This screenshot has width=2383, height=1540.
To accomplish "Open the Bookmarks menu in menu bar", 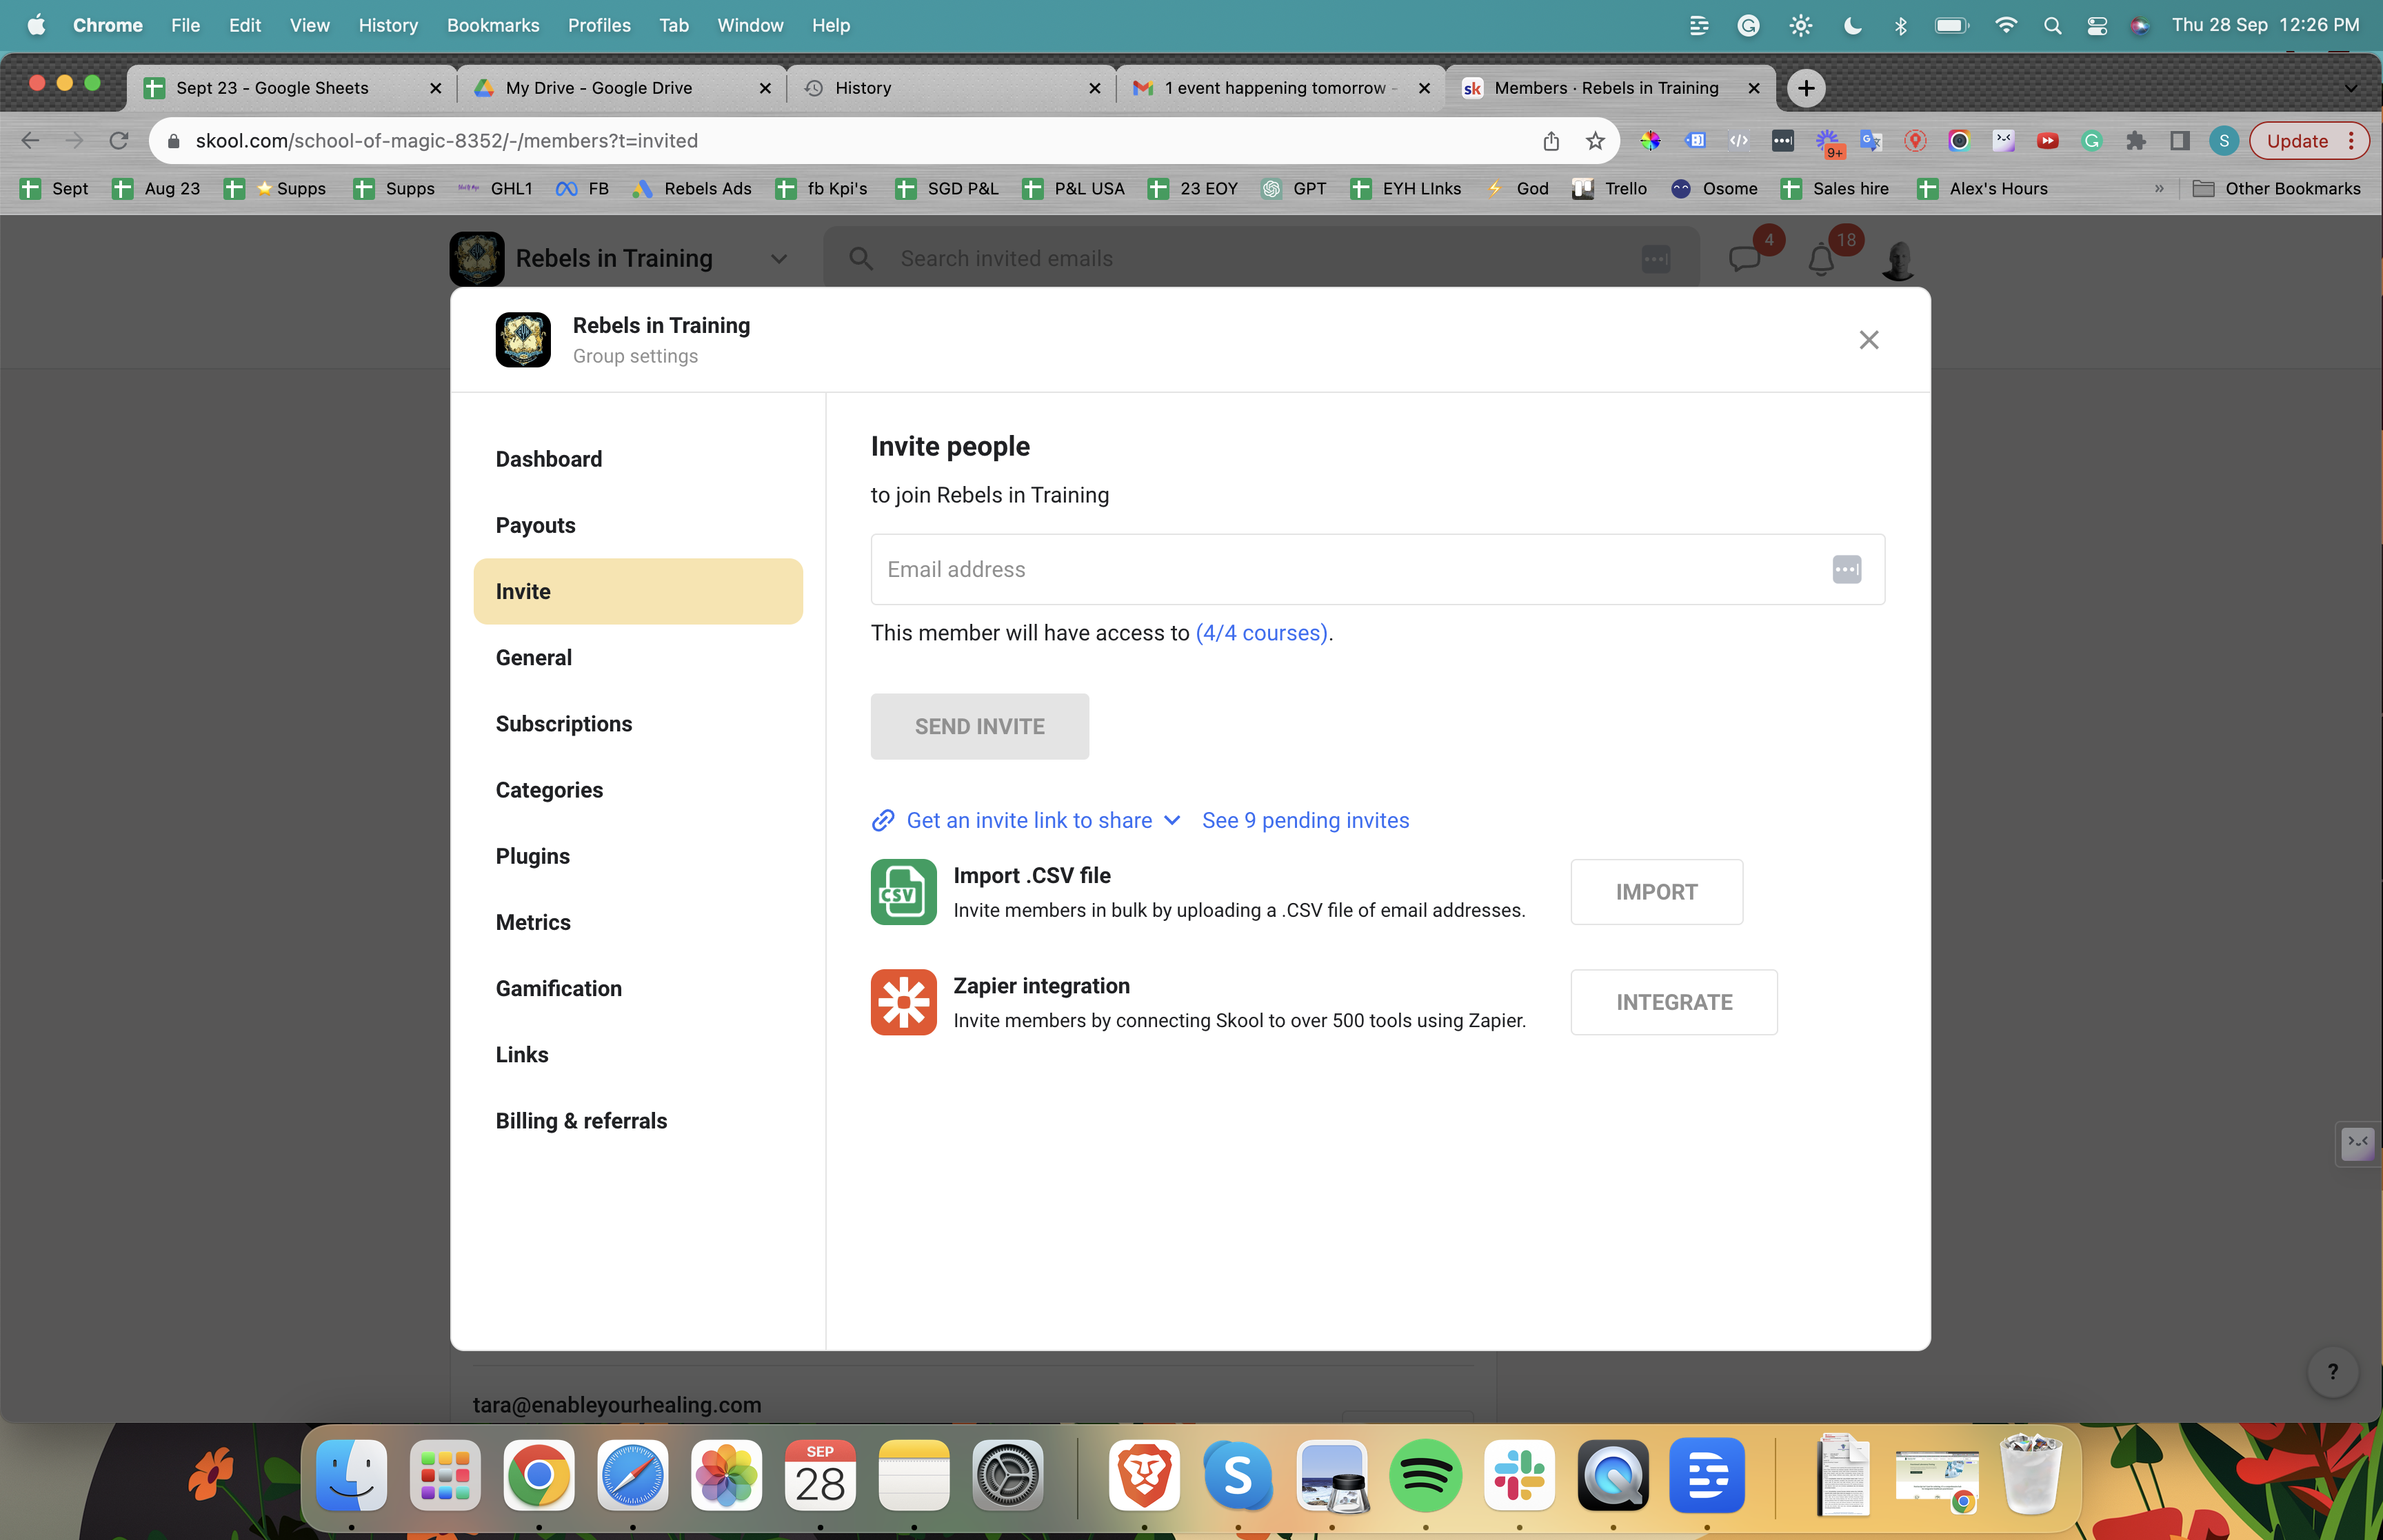I will coord(492,25).
